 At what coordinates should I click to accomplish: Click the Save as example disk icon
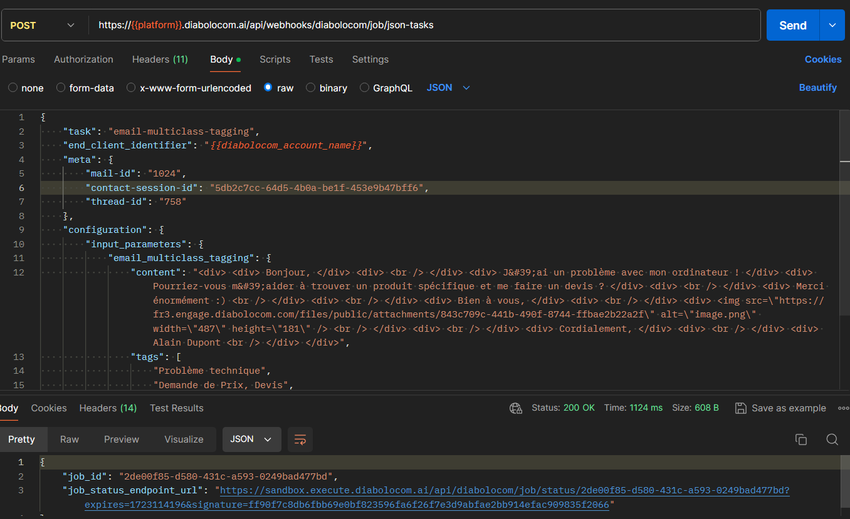coord(741,408)
